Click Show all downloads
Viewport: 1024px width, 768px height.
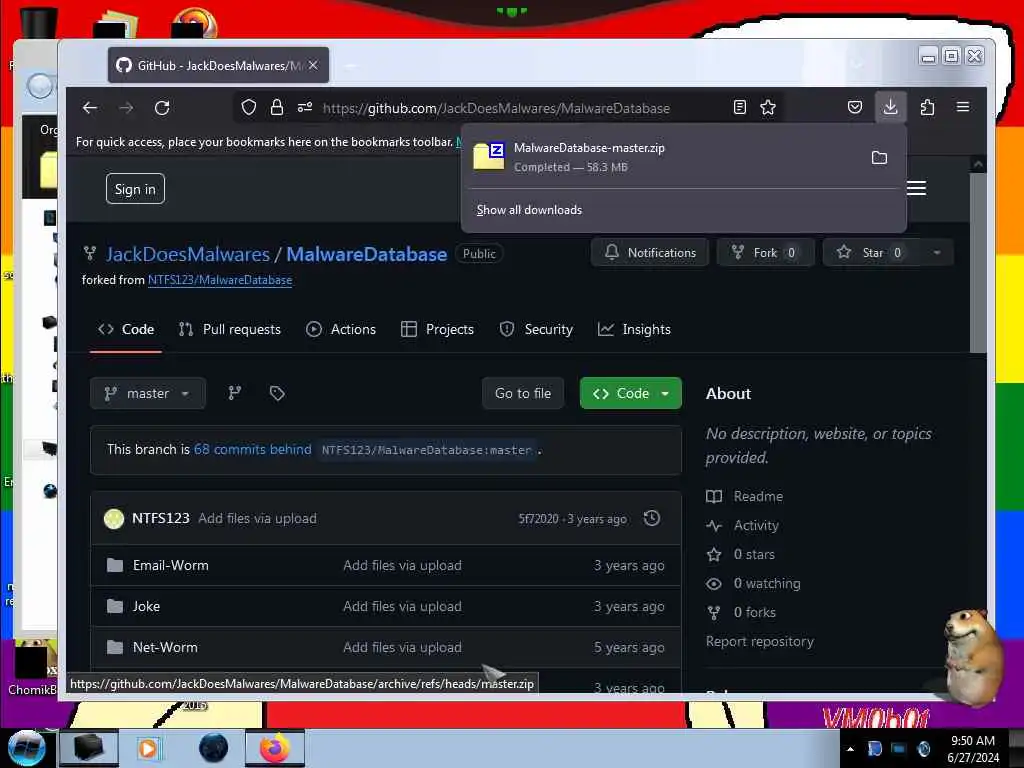(529, 210)
